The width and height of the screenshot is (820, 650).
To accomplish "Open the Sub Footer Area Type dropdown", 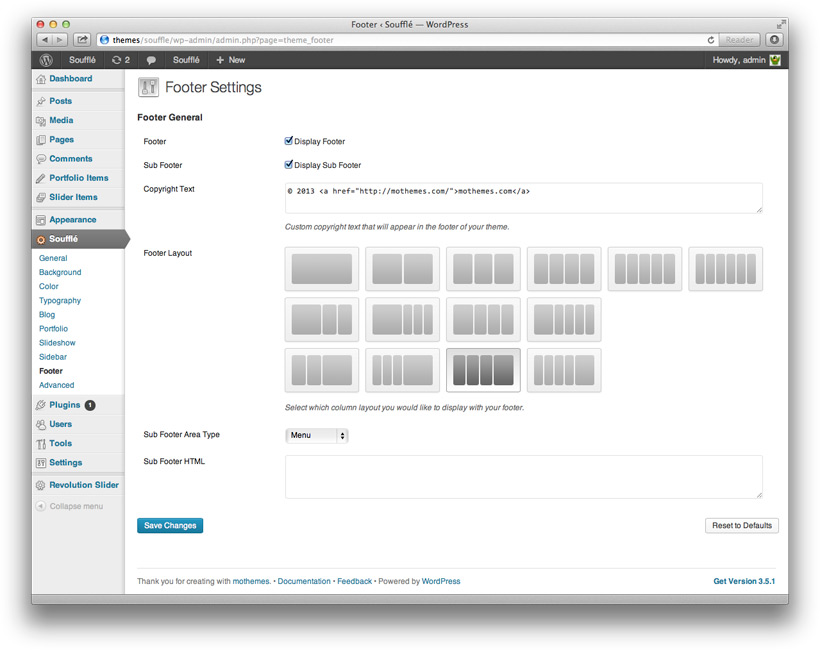I will (x=316, y=436).
